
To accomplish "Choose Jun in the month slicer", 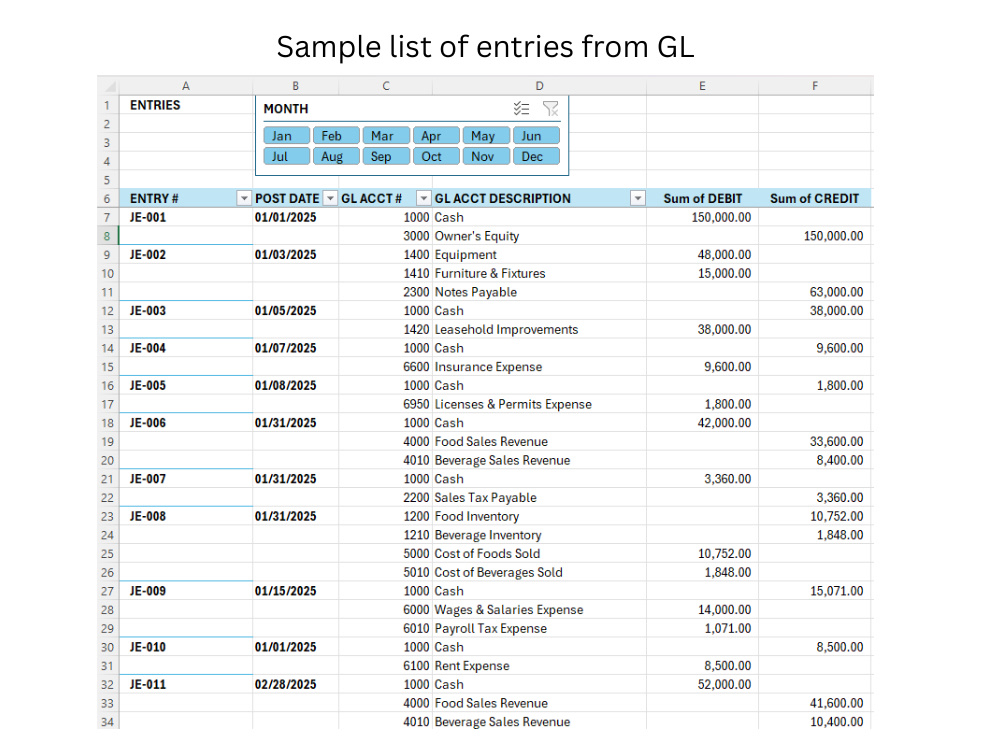I will pyautogui.click(x=536, y=136).
